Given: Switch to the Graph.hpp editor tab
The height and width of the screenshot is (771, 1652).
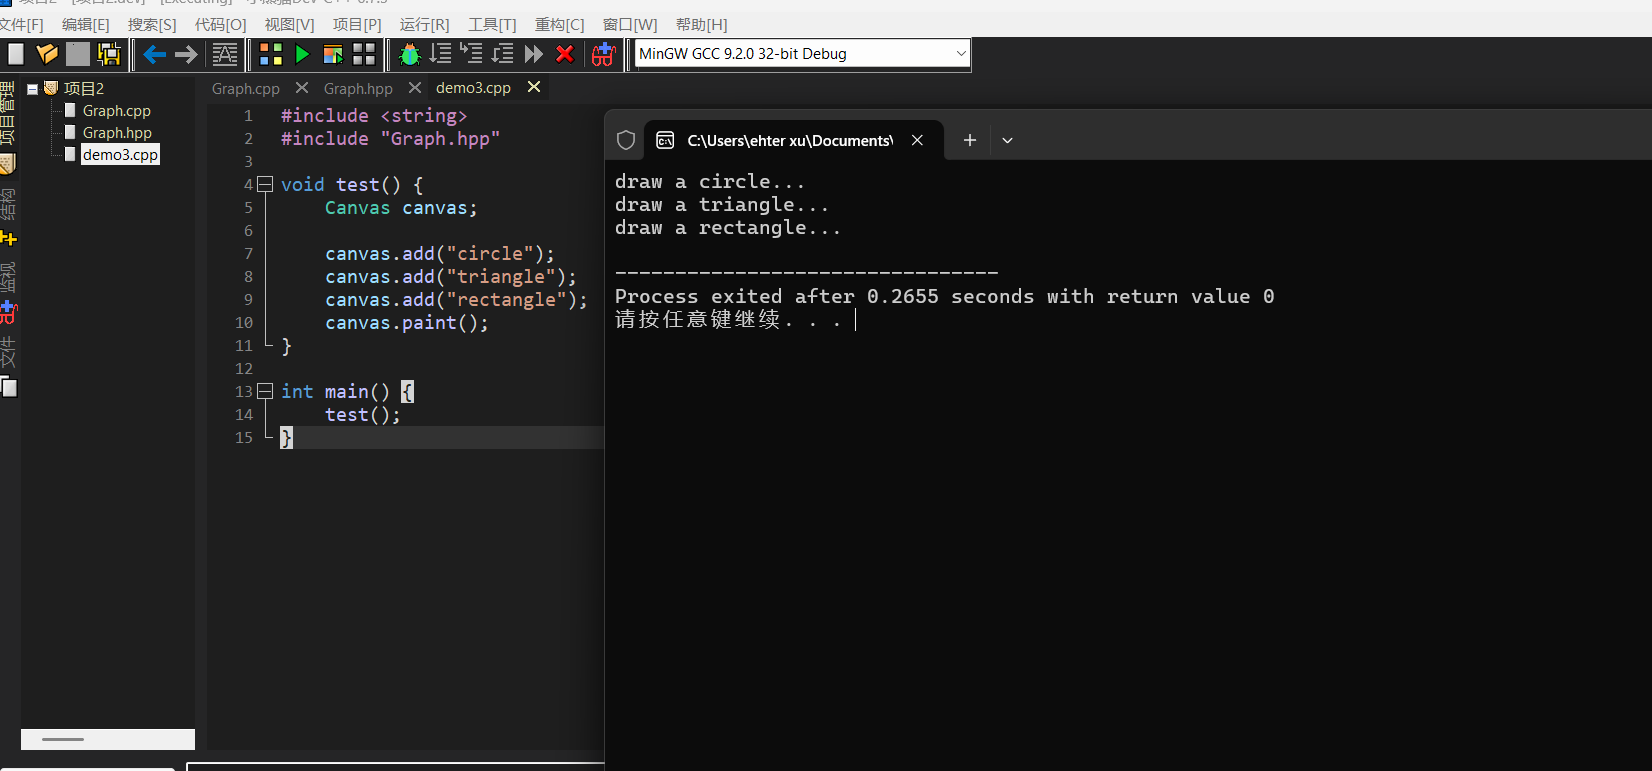Looking at the screenshot, I should [x=358, y=89].
